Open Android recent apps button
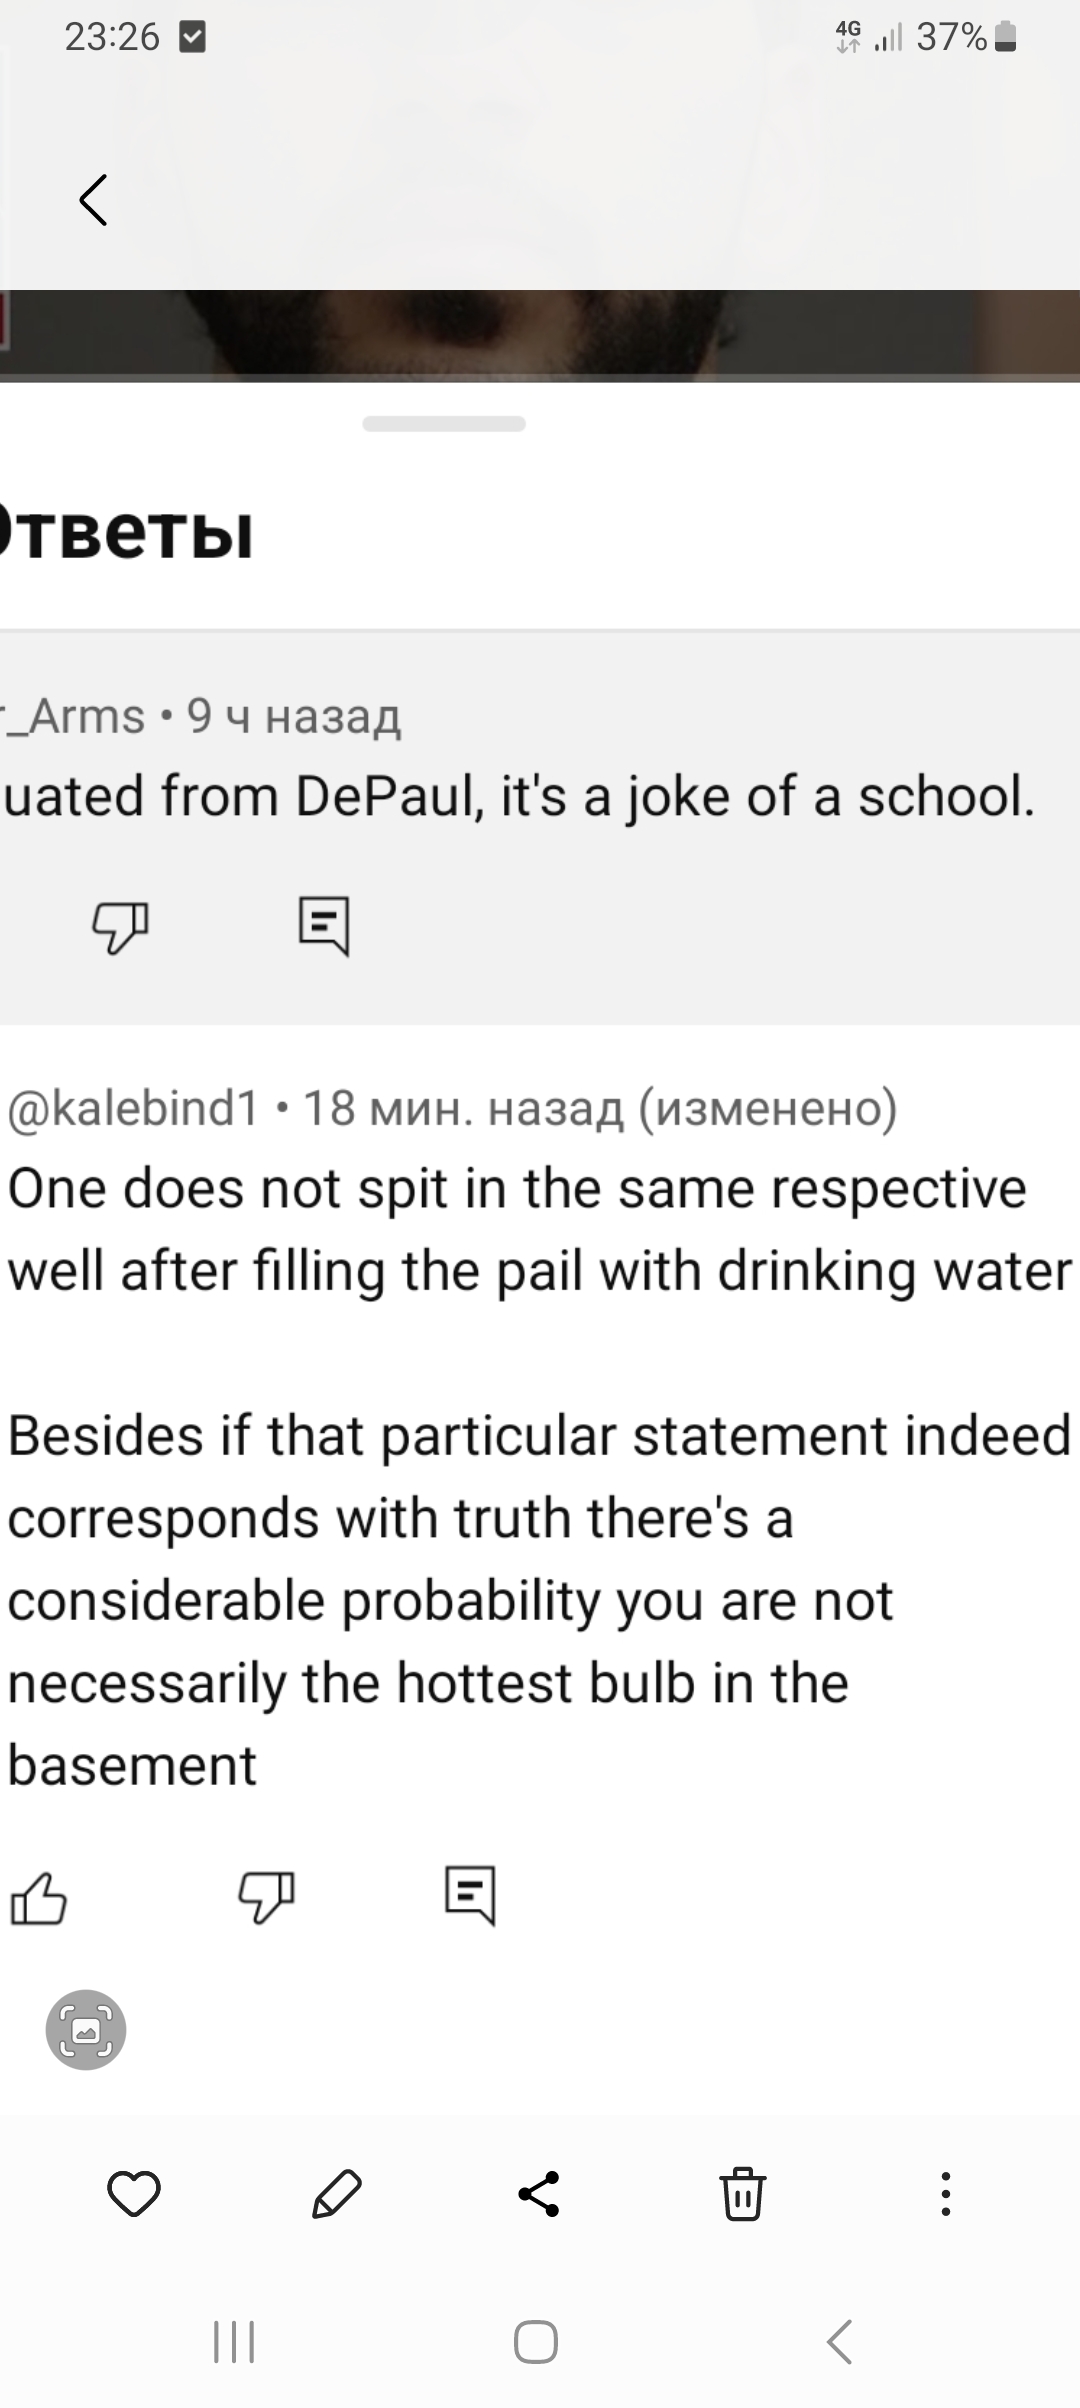The image size is (1080, 2408). click(x=234, y=2342)
